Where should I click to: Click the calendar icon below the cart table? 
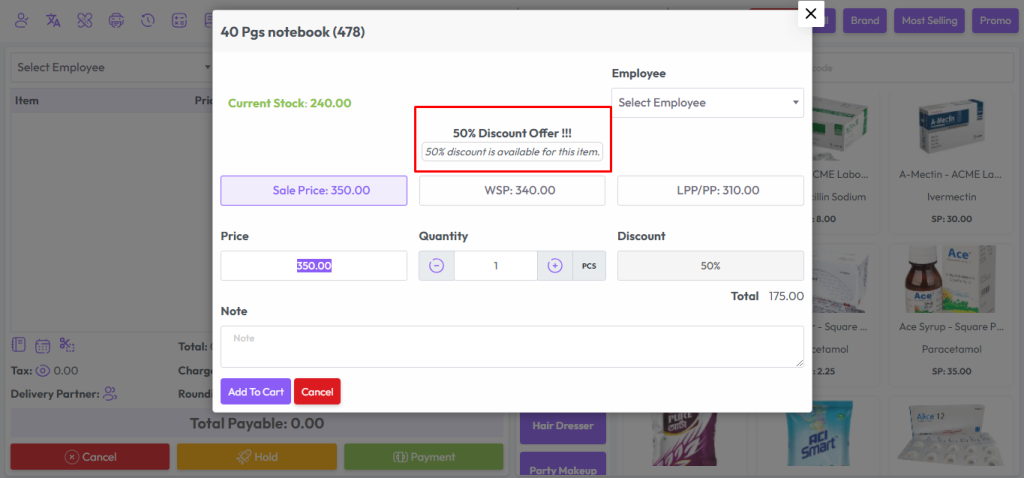(42, 346)
